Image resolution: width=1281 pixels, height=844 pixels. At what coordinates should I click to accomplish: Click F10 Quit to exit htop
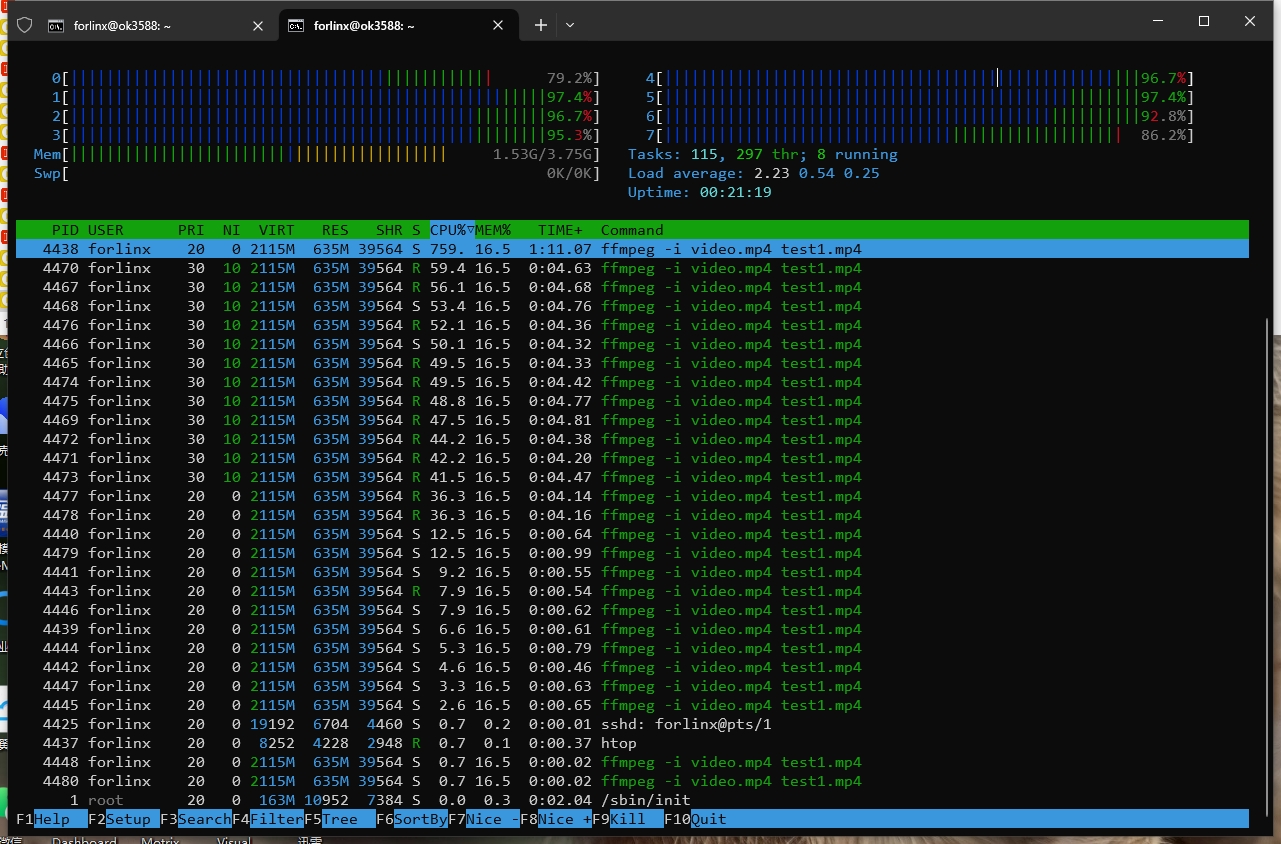click(708, 819)
